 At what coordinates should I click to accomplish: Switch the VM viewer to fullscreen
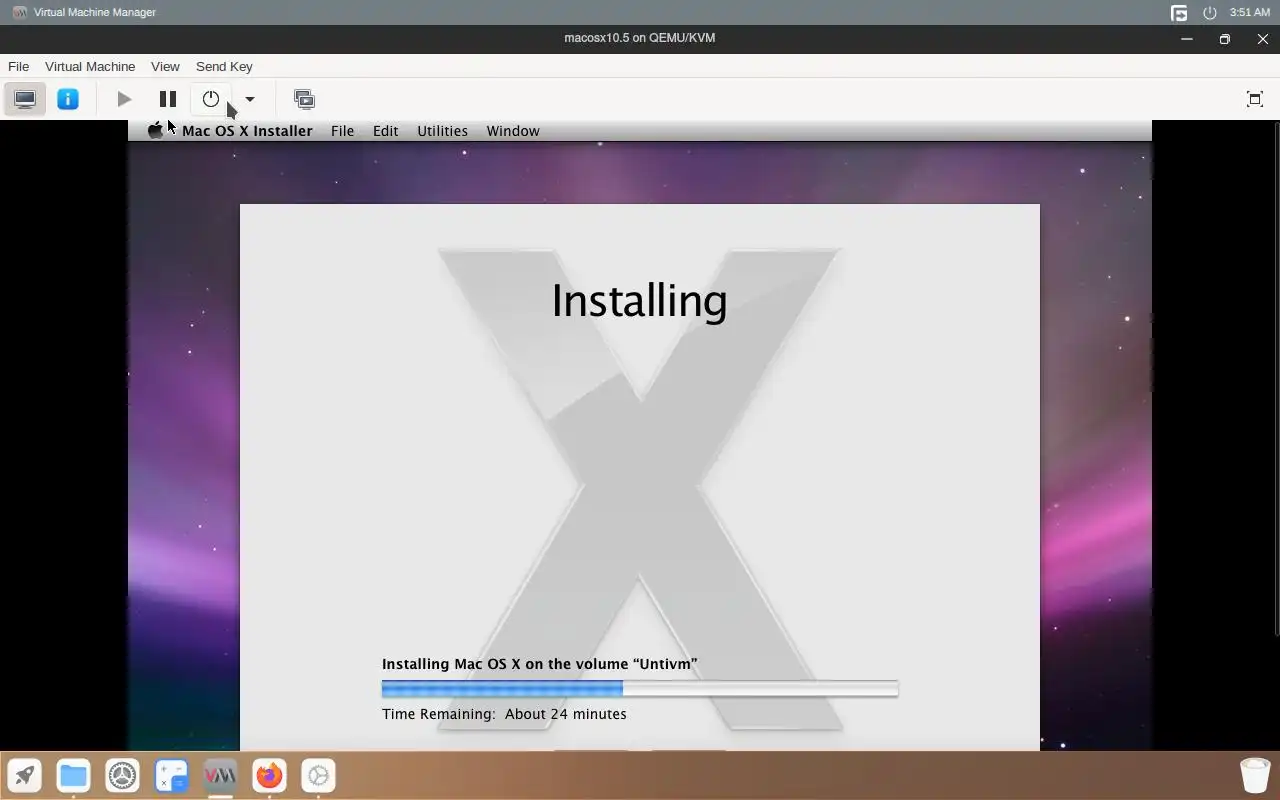(1255, 99)
